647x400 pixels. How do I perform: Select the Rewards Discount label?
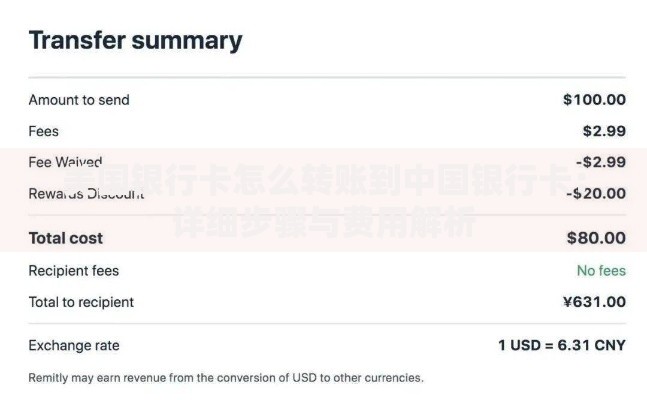click(86, 193)
